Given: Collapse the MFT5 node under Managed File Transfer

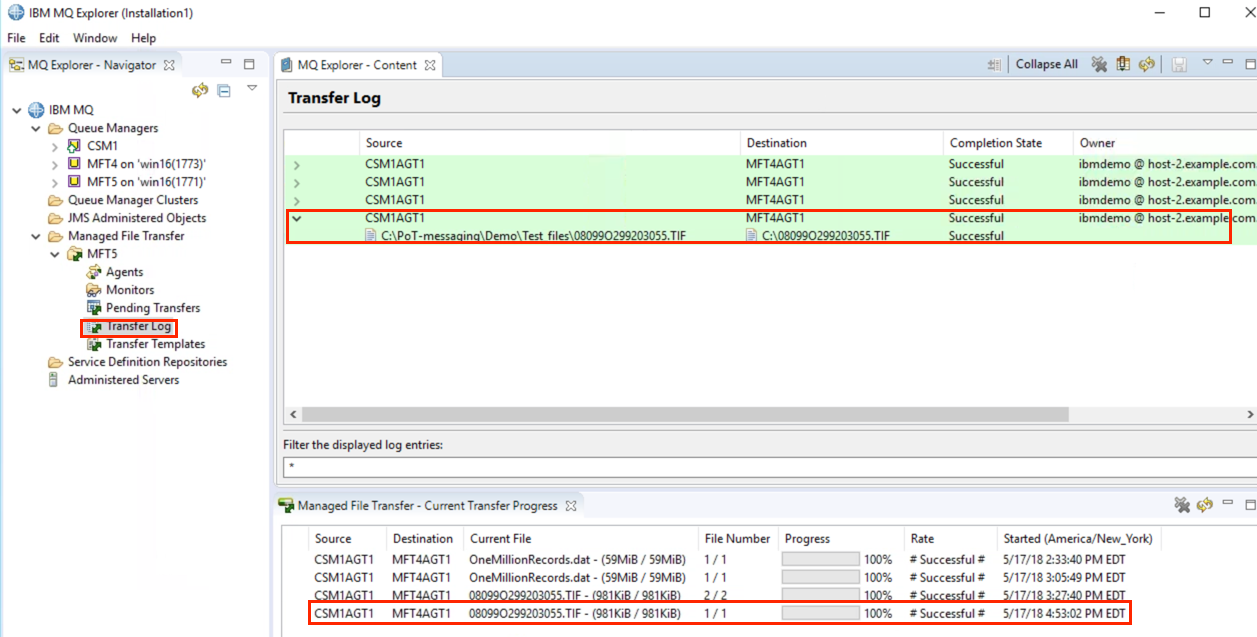Looking at the screenshot, I should (x=54, y=254).
